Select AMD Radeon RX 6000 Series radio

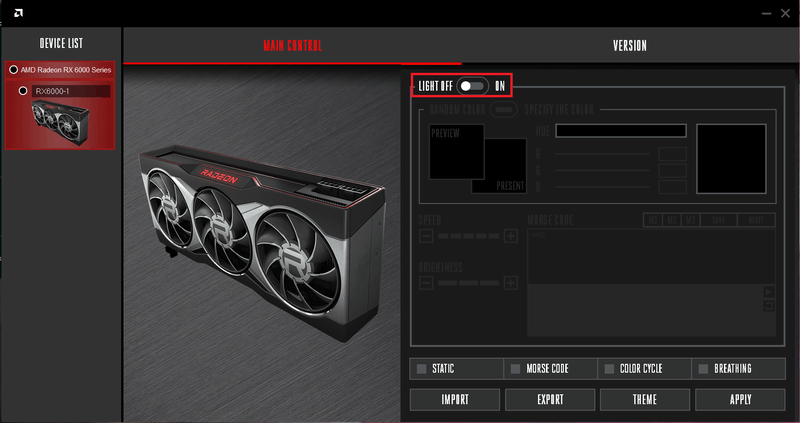coord(14,69)
